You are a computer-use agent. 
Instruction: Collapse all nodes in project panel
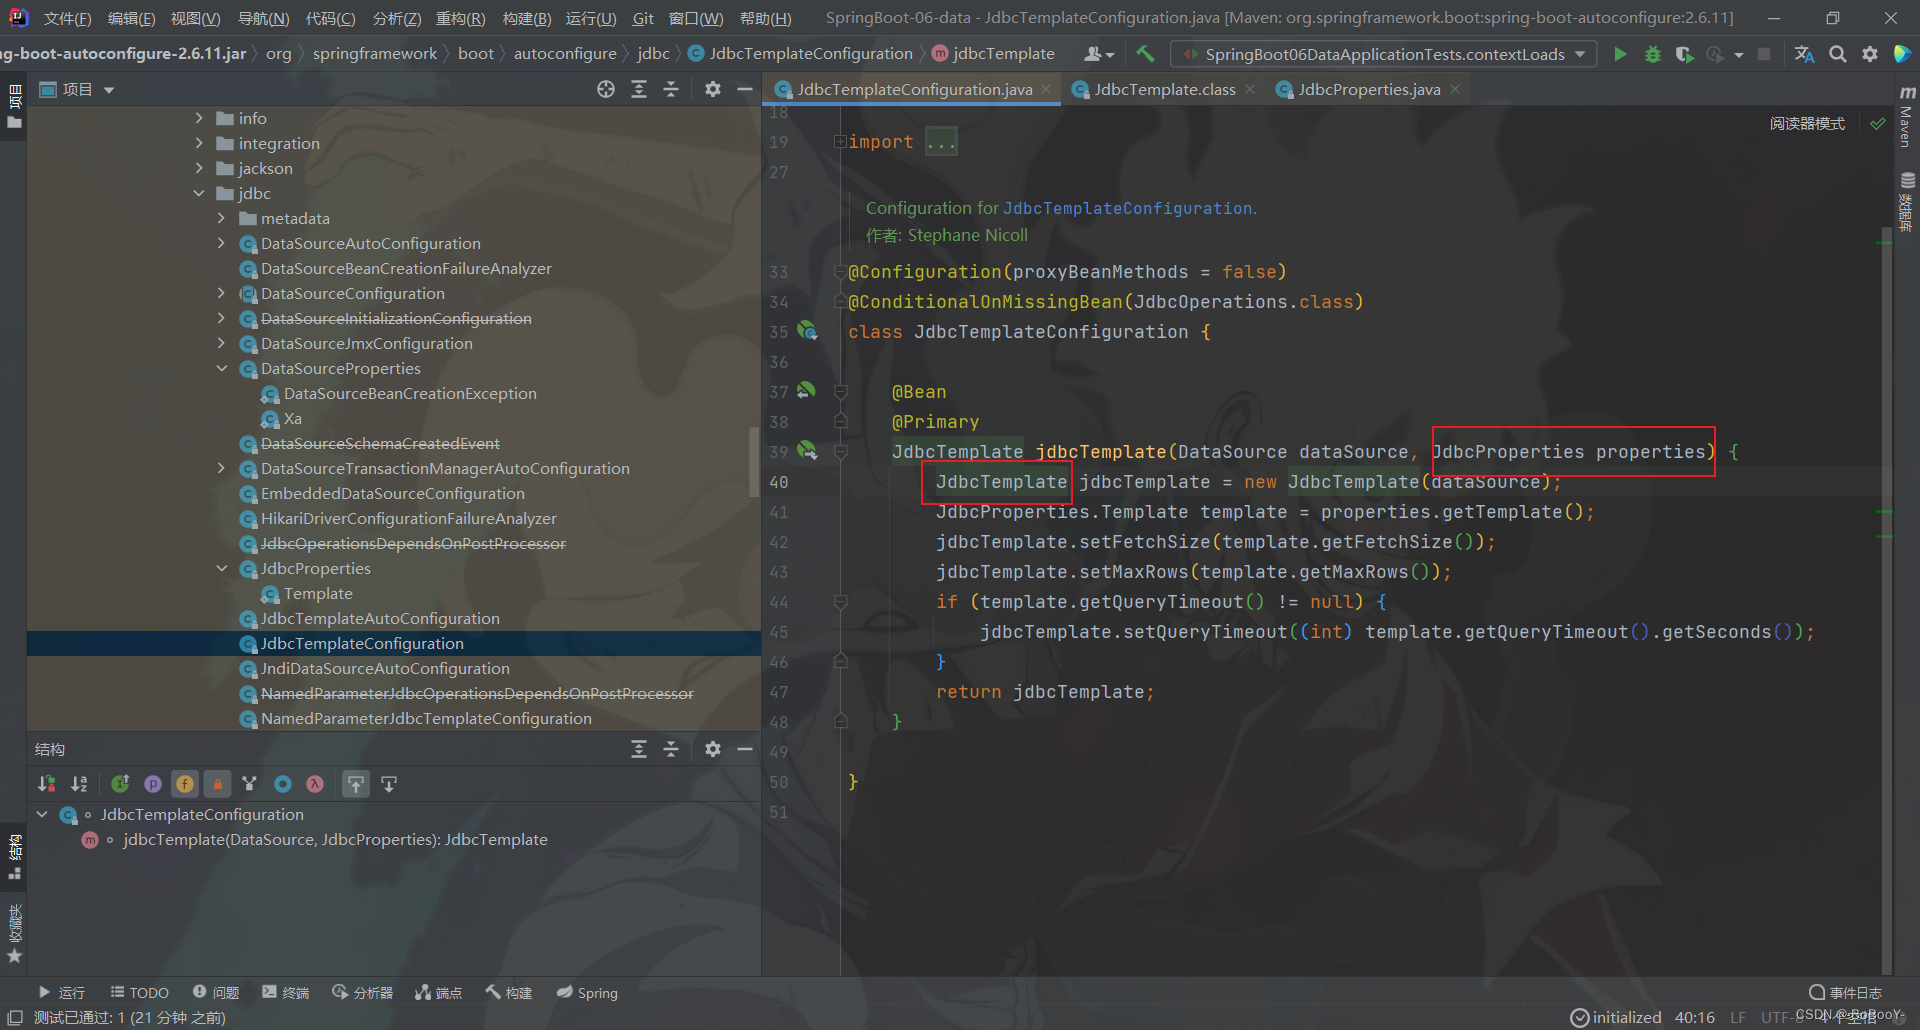(671, 90)
